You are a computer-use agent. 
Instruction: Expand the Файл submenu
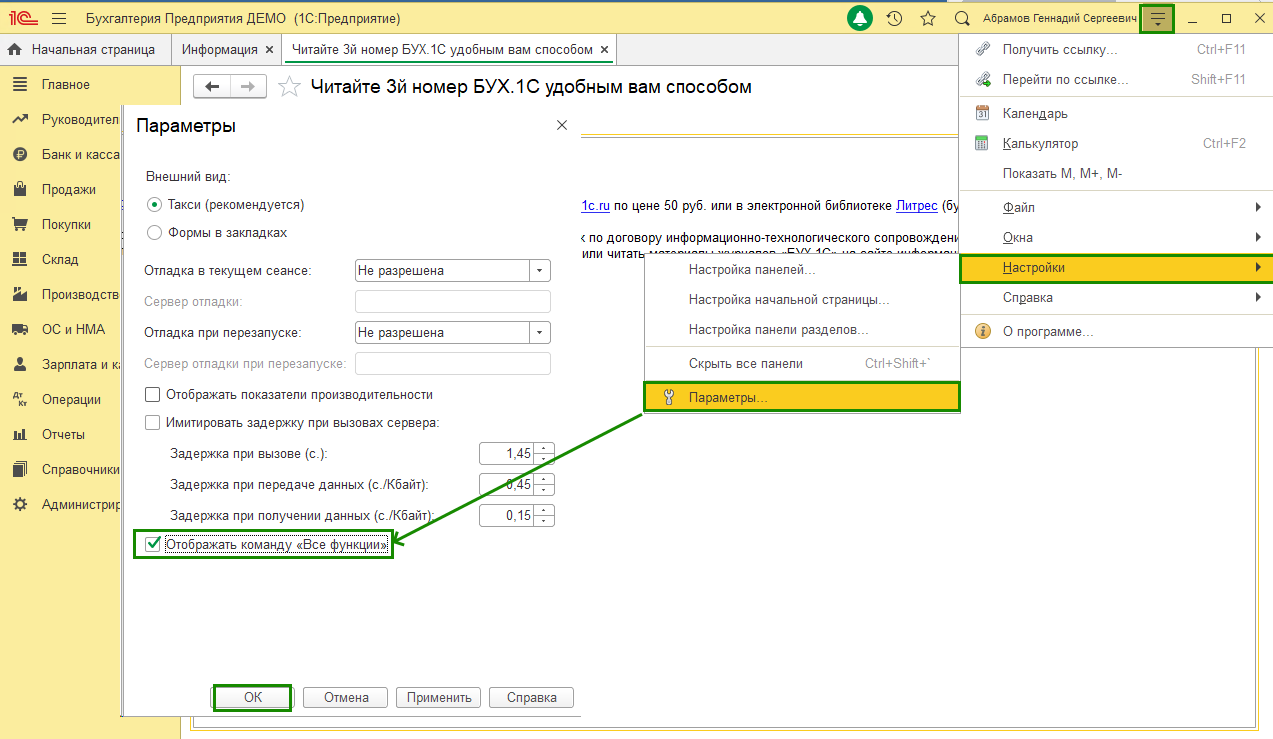(x=1116, y=207)
